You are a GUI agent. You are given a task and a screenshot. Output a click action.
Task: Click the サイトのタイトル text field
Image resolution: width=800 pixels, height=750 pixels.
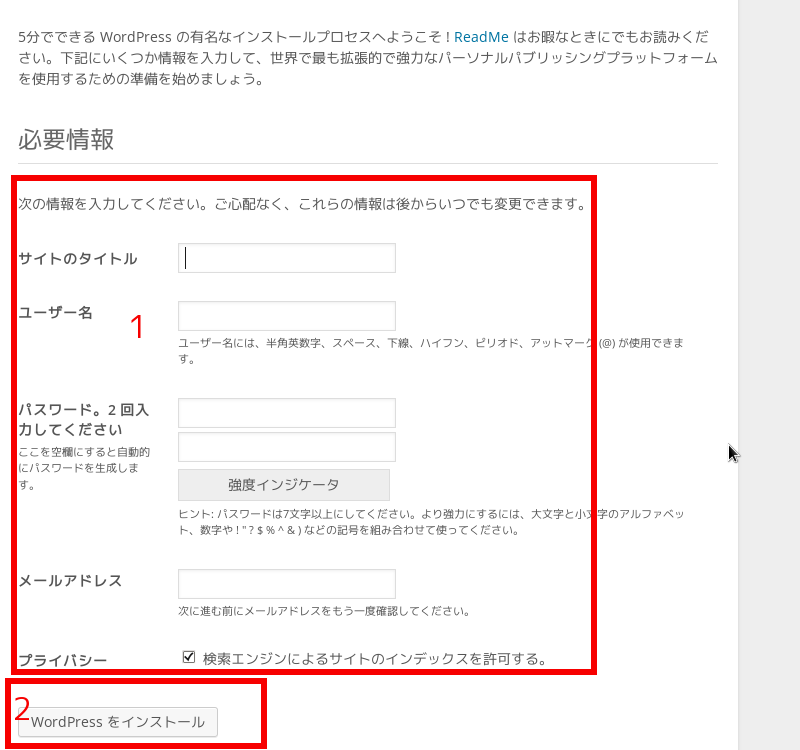pyautogui.click(x=287, y=258)
